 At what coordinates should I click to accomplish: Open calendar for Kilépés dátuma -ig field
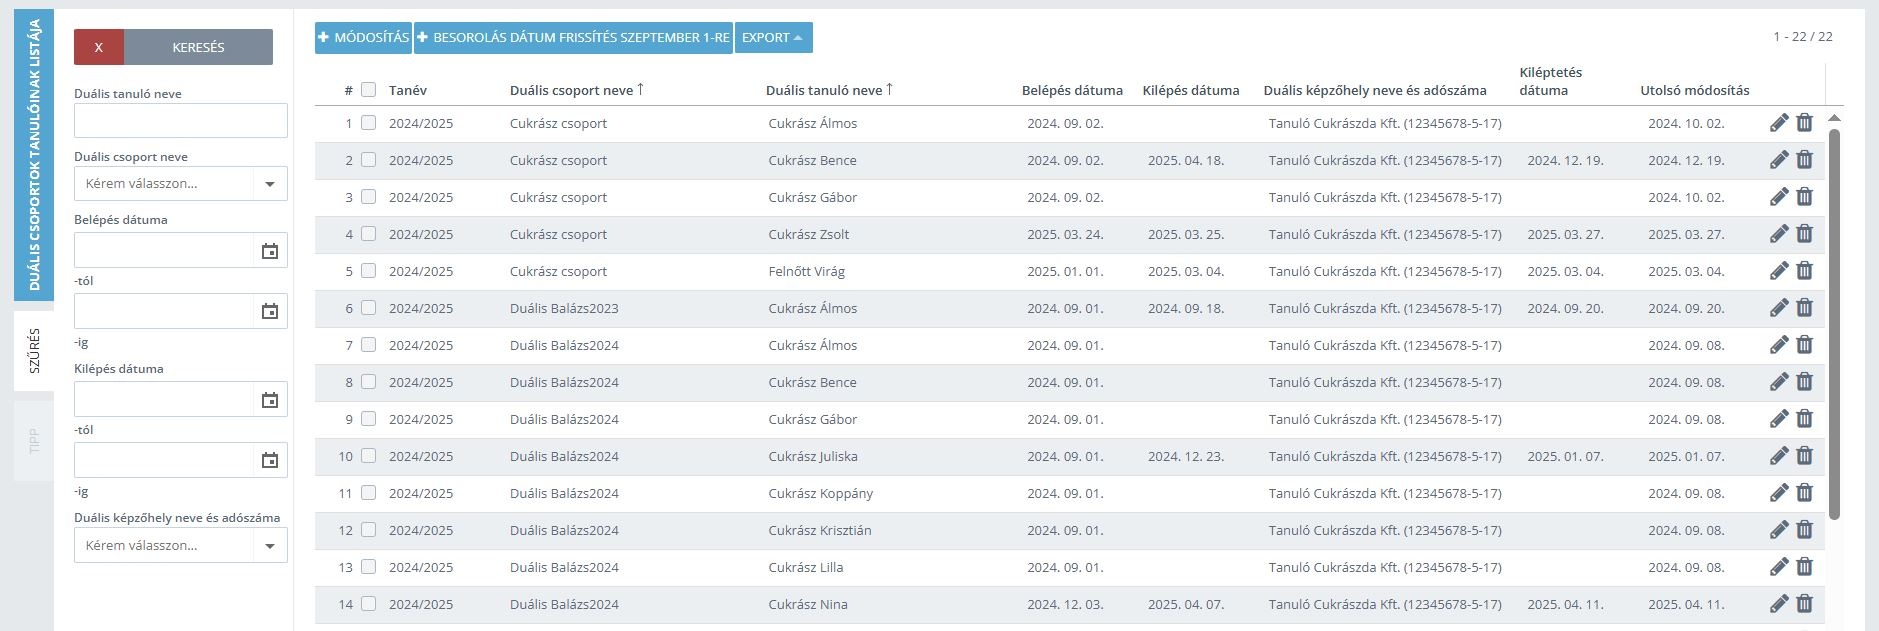(269, 460)
